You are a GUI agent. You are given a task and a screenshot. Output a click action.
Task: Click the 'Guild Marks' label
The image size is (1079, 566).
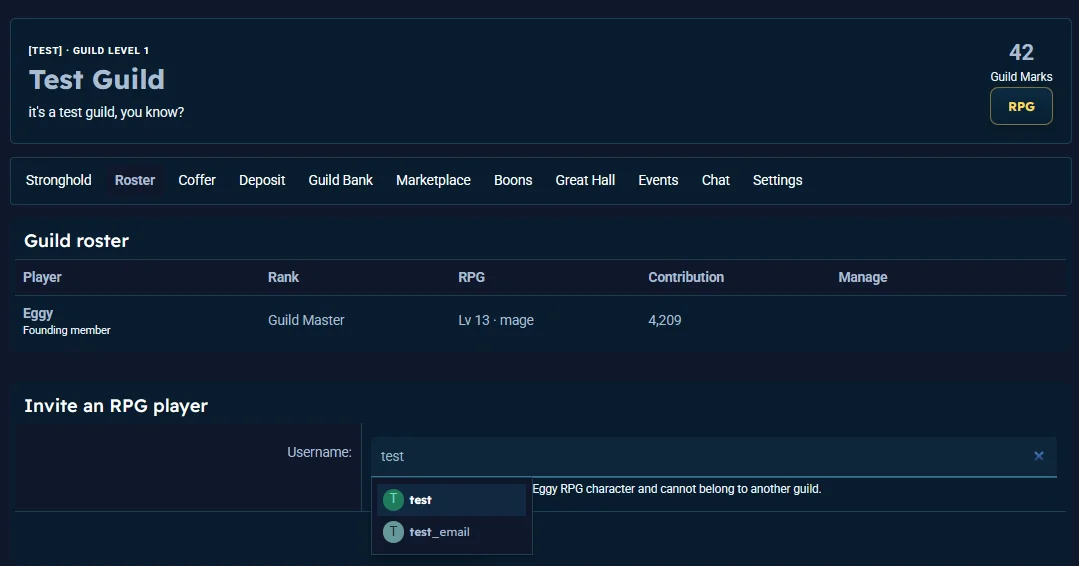[1021, 77]
